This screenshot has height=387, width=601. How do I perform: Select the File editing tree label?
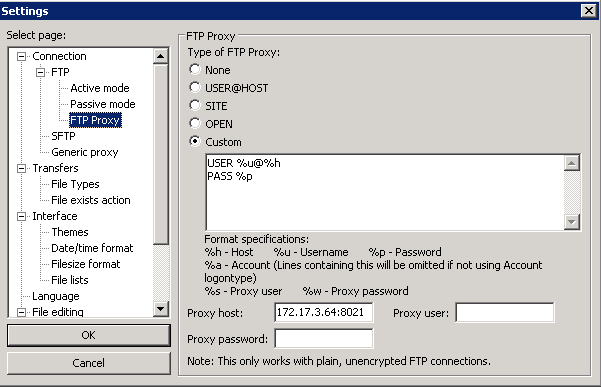57,312
